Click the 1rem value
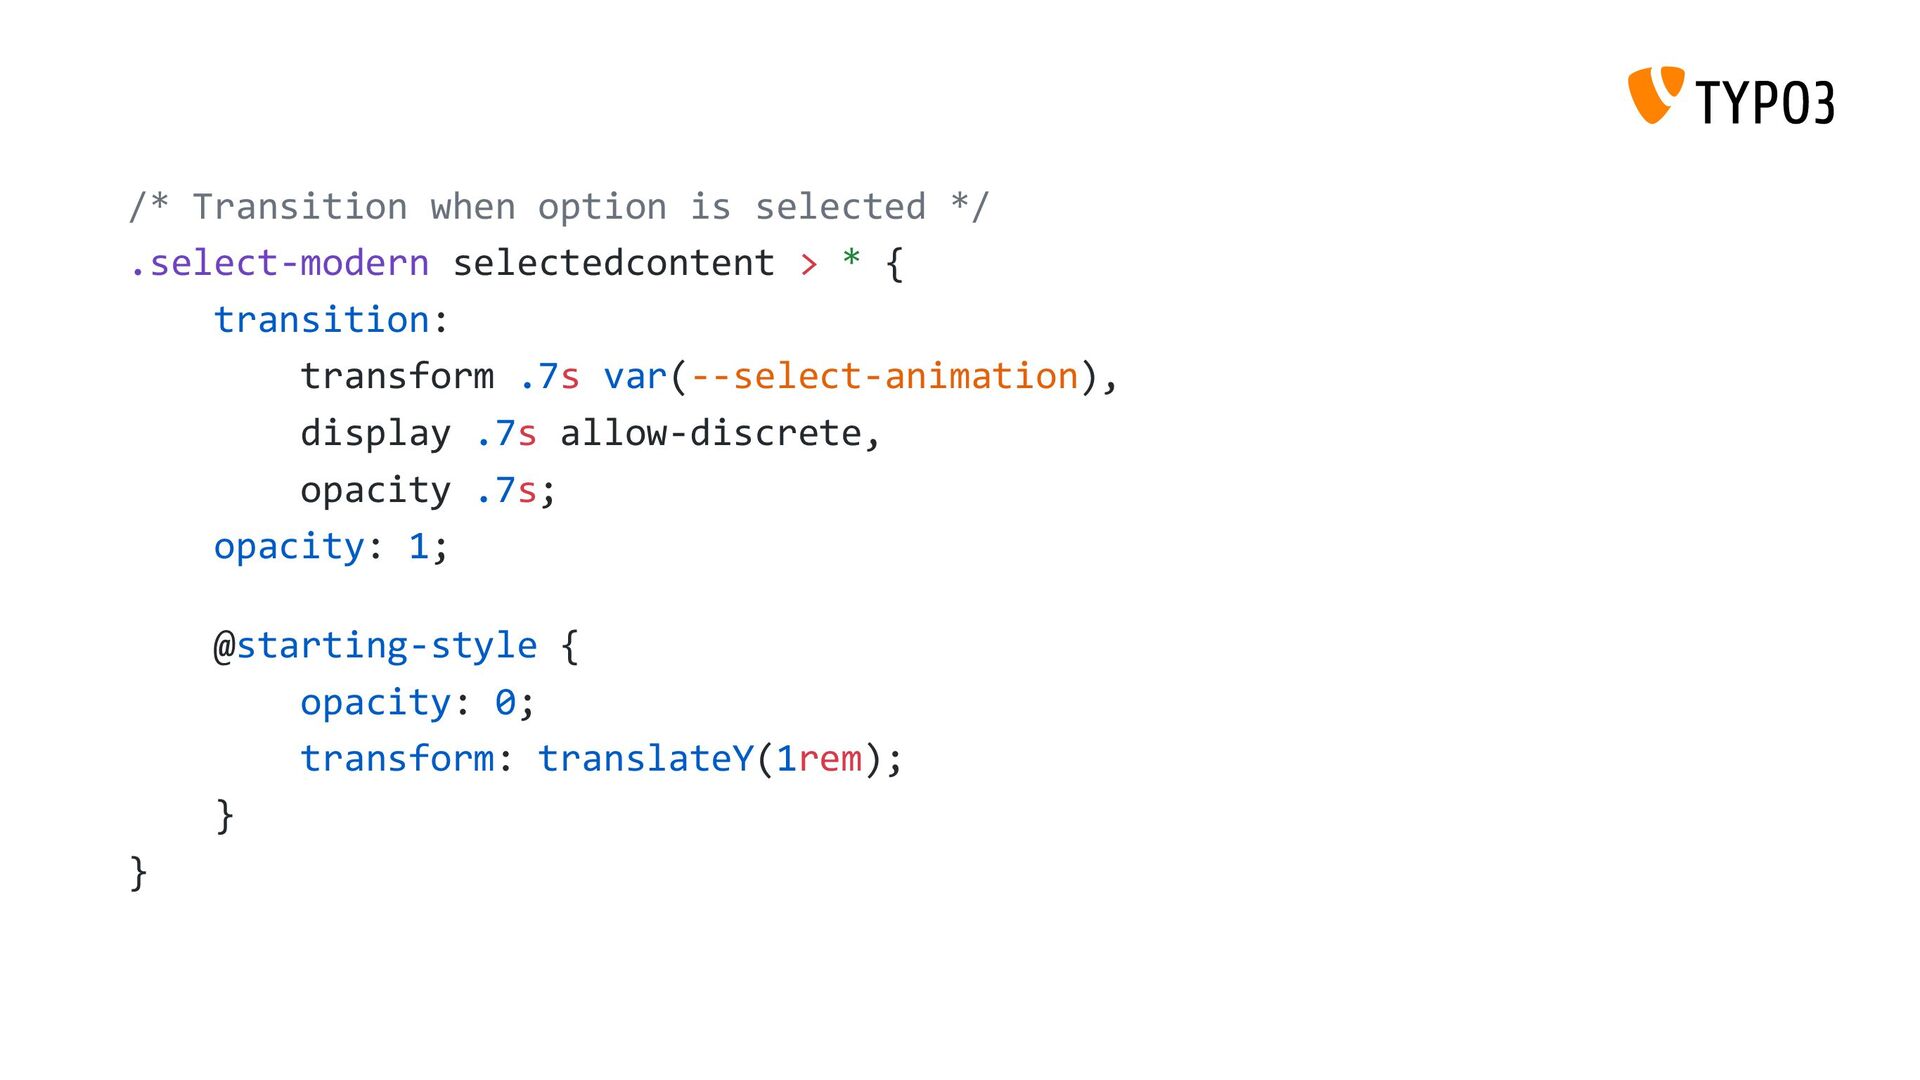Screen dimensions: 1920x1080 (819, 759)
